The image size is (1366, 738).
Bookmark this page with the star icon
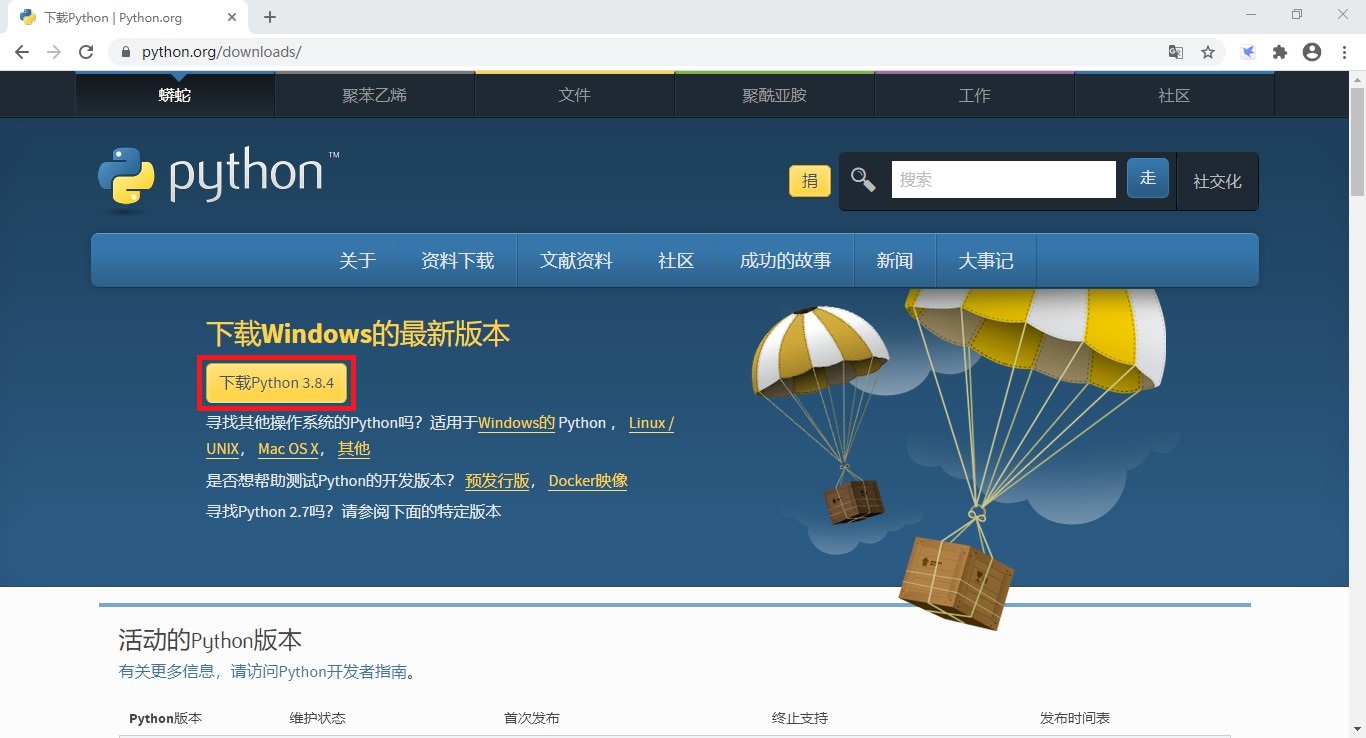pos(1208,52)
